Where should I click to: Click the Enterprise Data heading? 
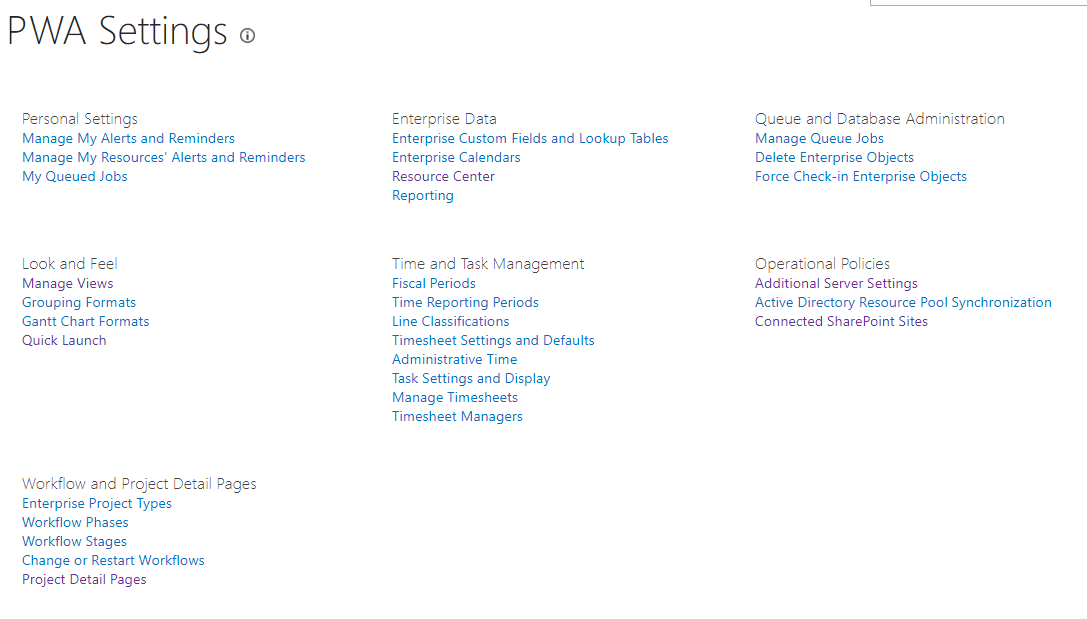[x=444, y=119]
